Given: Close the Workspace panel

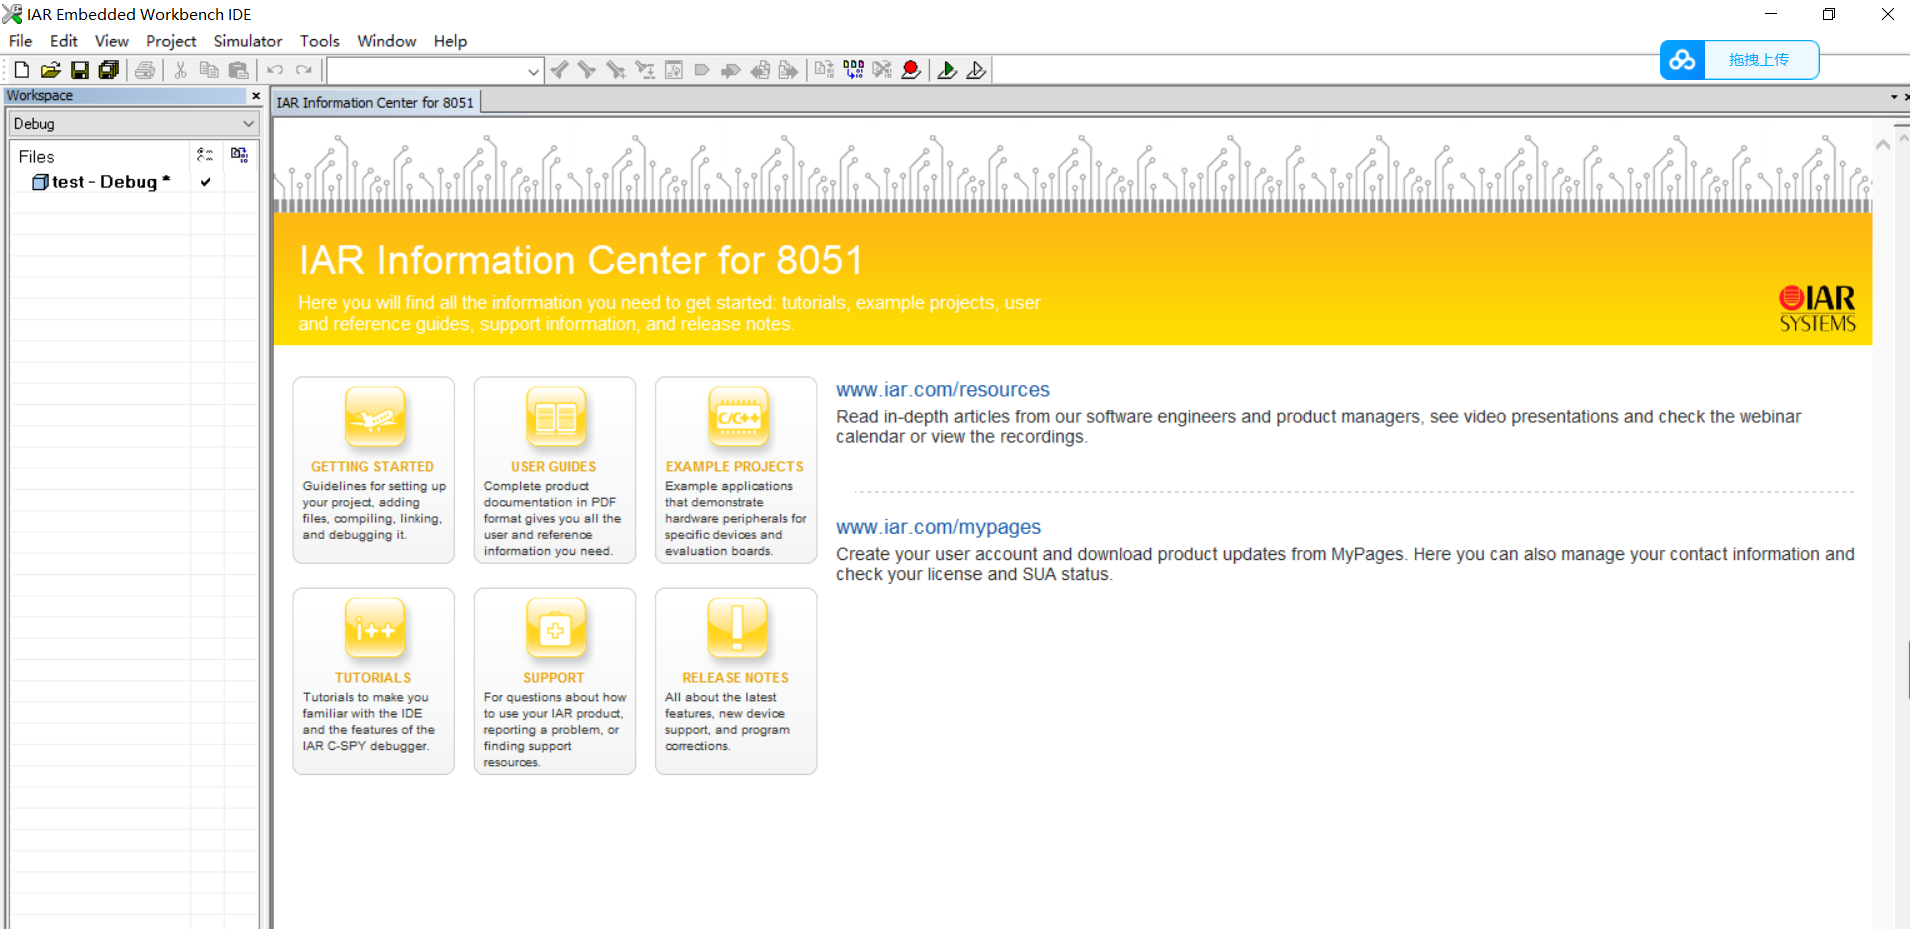Looking at the screenshot, I should pyautogui.click(x=256, y=96).
